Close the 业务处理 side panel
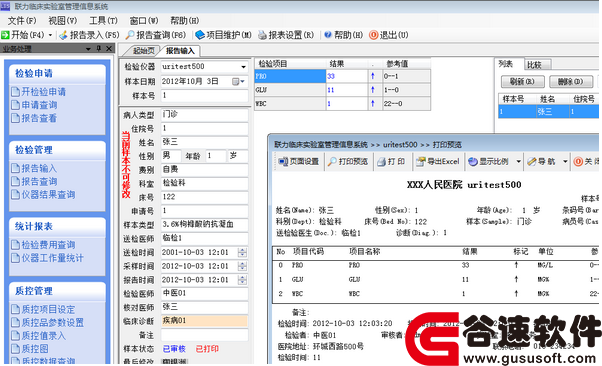The image size is (602, 366). [109, 48]
